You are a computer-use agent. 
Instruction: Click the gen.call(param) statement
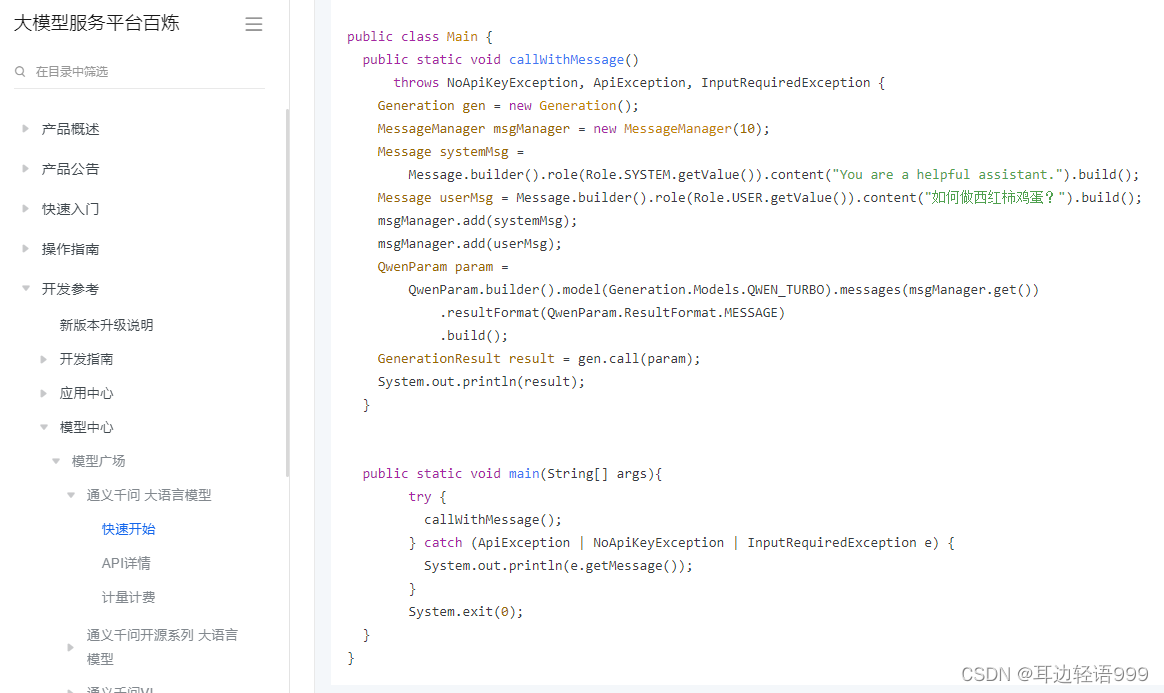coord(639,359)
